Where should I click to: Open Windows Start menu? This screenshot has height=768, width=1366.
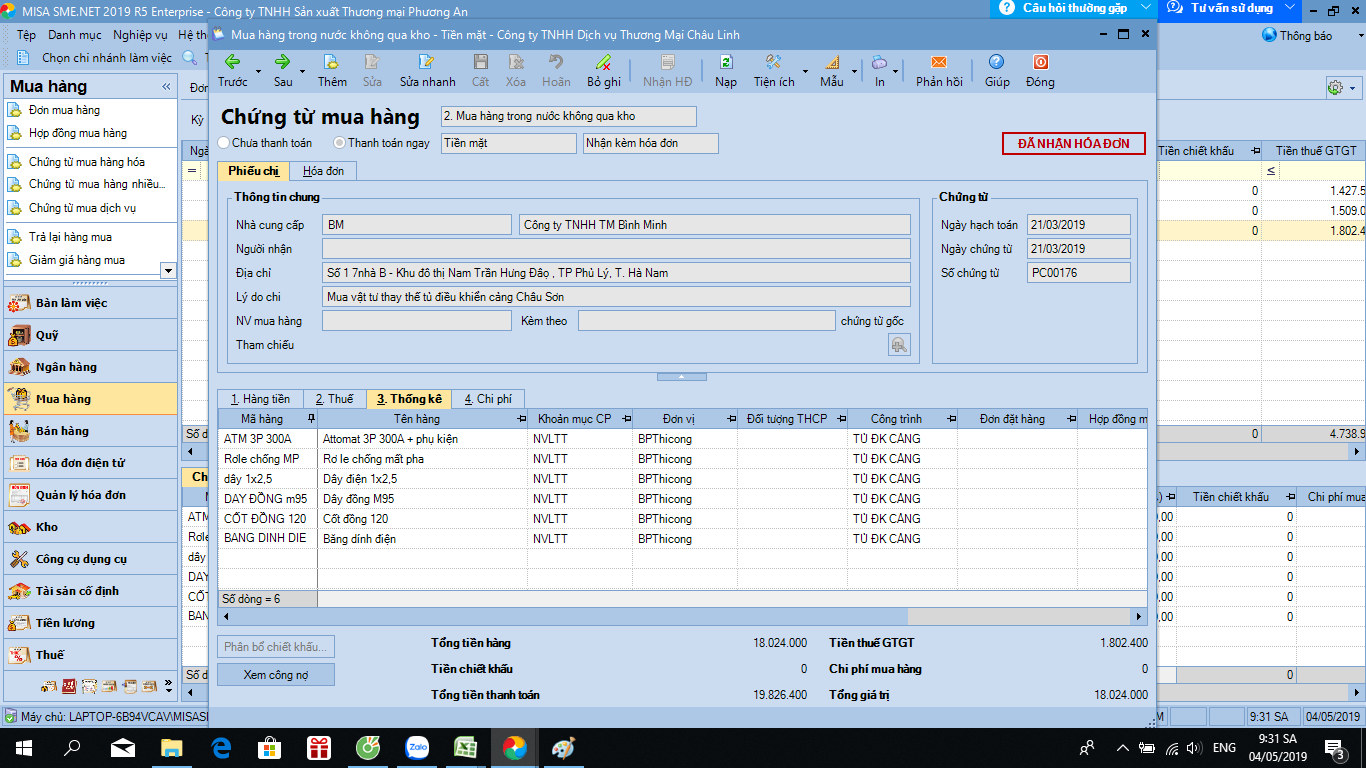click(x=22, y=747)
